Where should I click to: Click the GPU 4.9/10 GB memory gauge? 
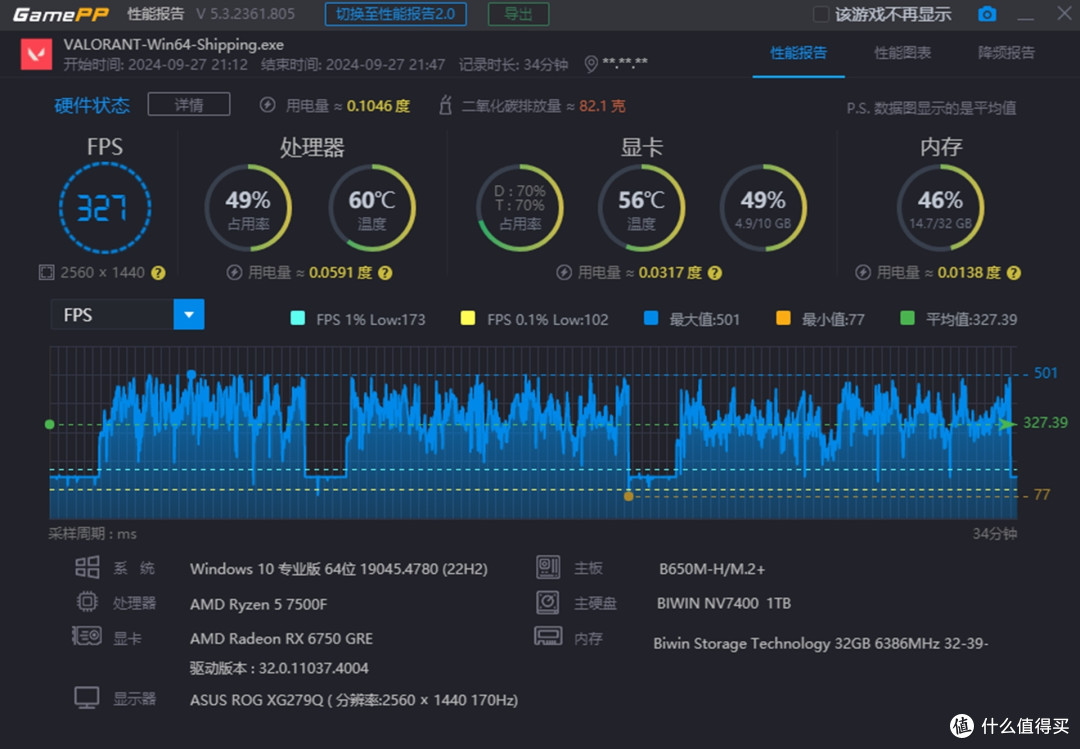(x=763, y=207)
